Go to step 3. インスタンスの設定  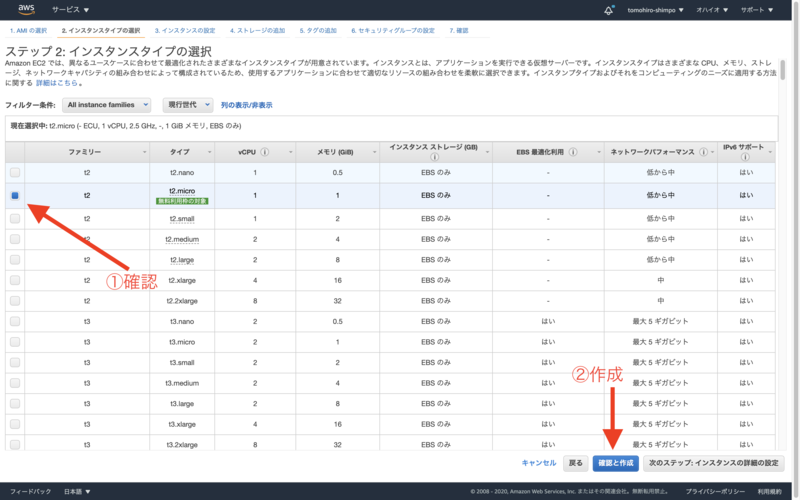[x=185, y=31]
